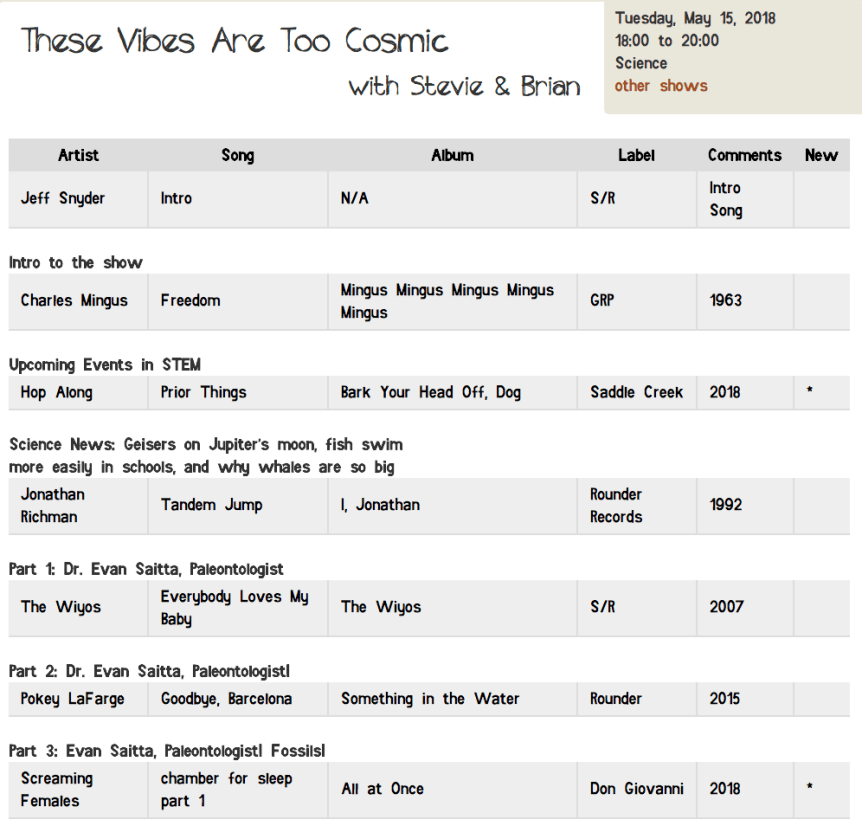862x826 pixels.
Task: Select the Label column header
Action: tap(636, 155)
